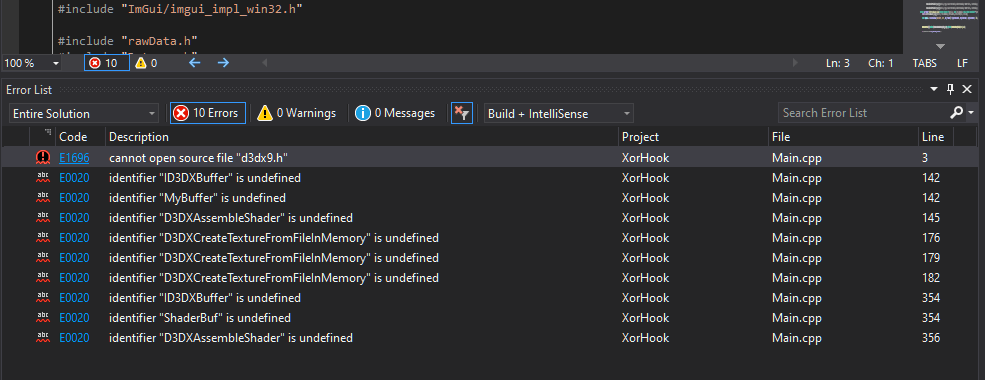Click the Ch: 1 column indicator
985x380 pixels.
click(x=881, y=63)
